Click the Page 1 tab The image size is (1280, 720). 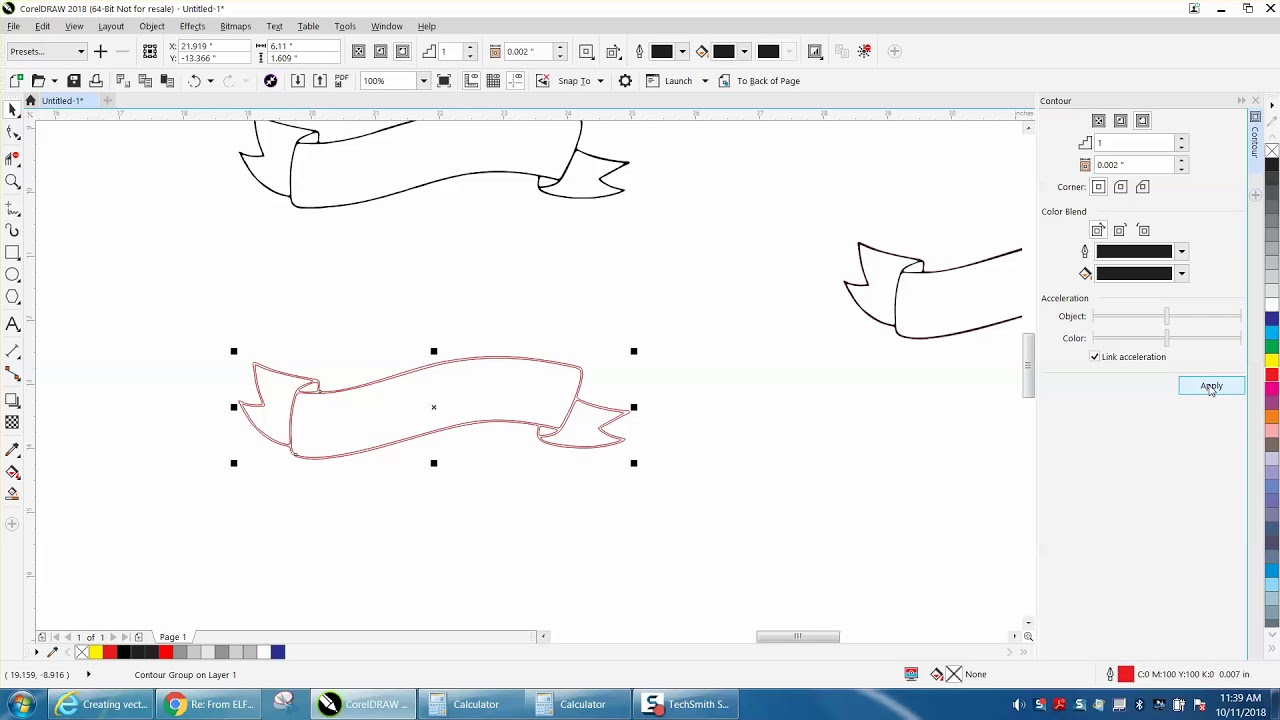tap(172, 637)
